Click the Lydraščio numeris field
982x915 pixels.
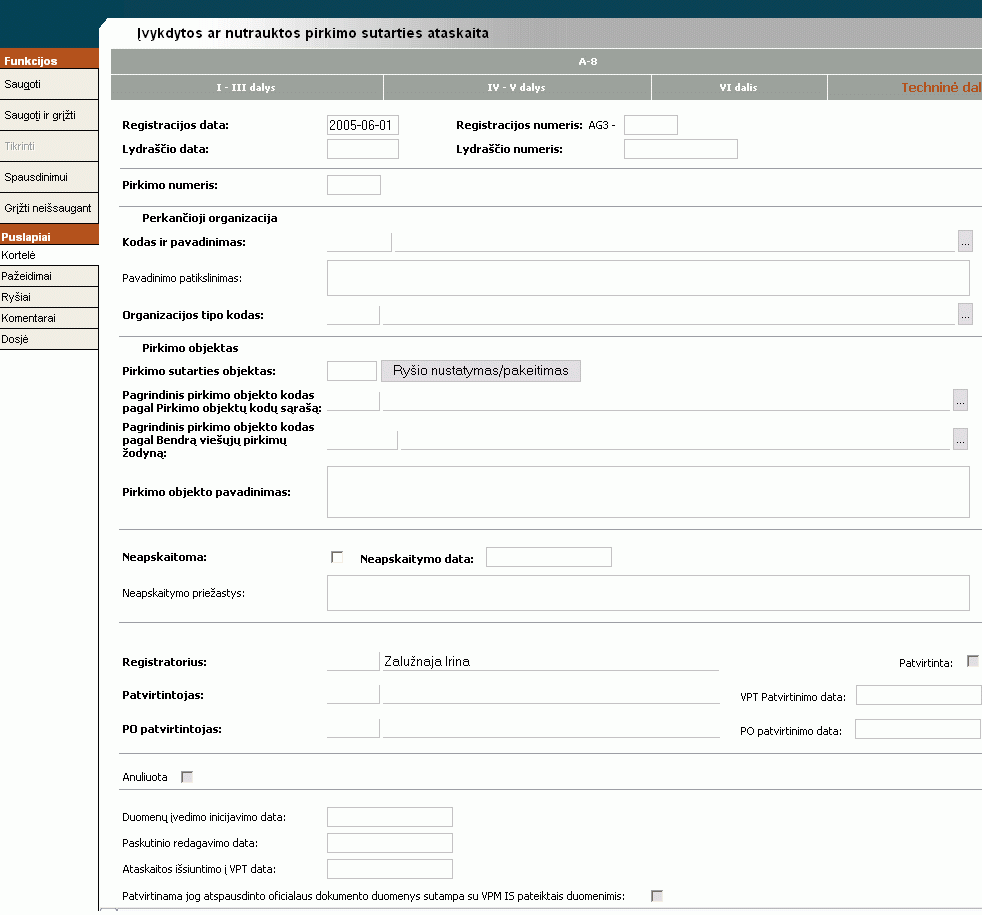click(x=681, y=149)
